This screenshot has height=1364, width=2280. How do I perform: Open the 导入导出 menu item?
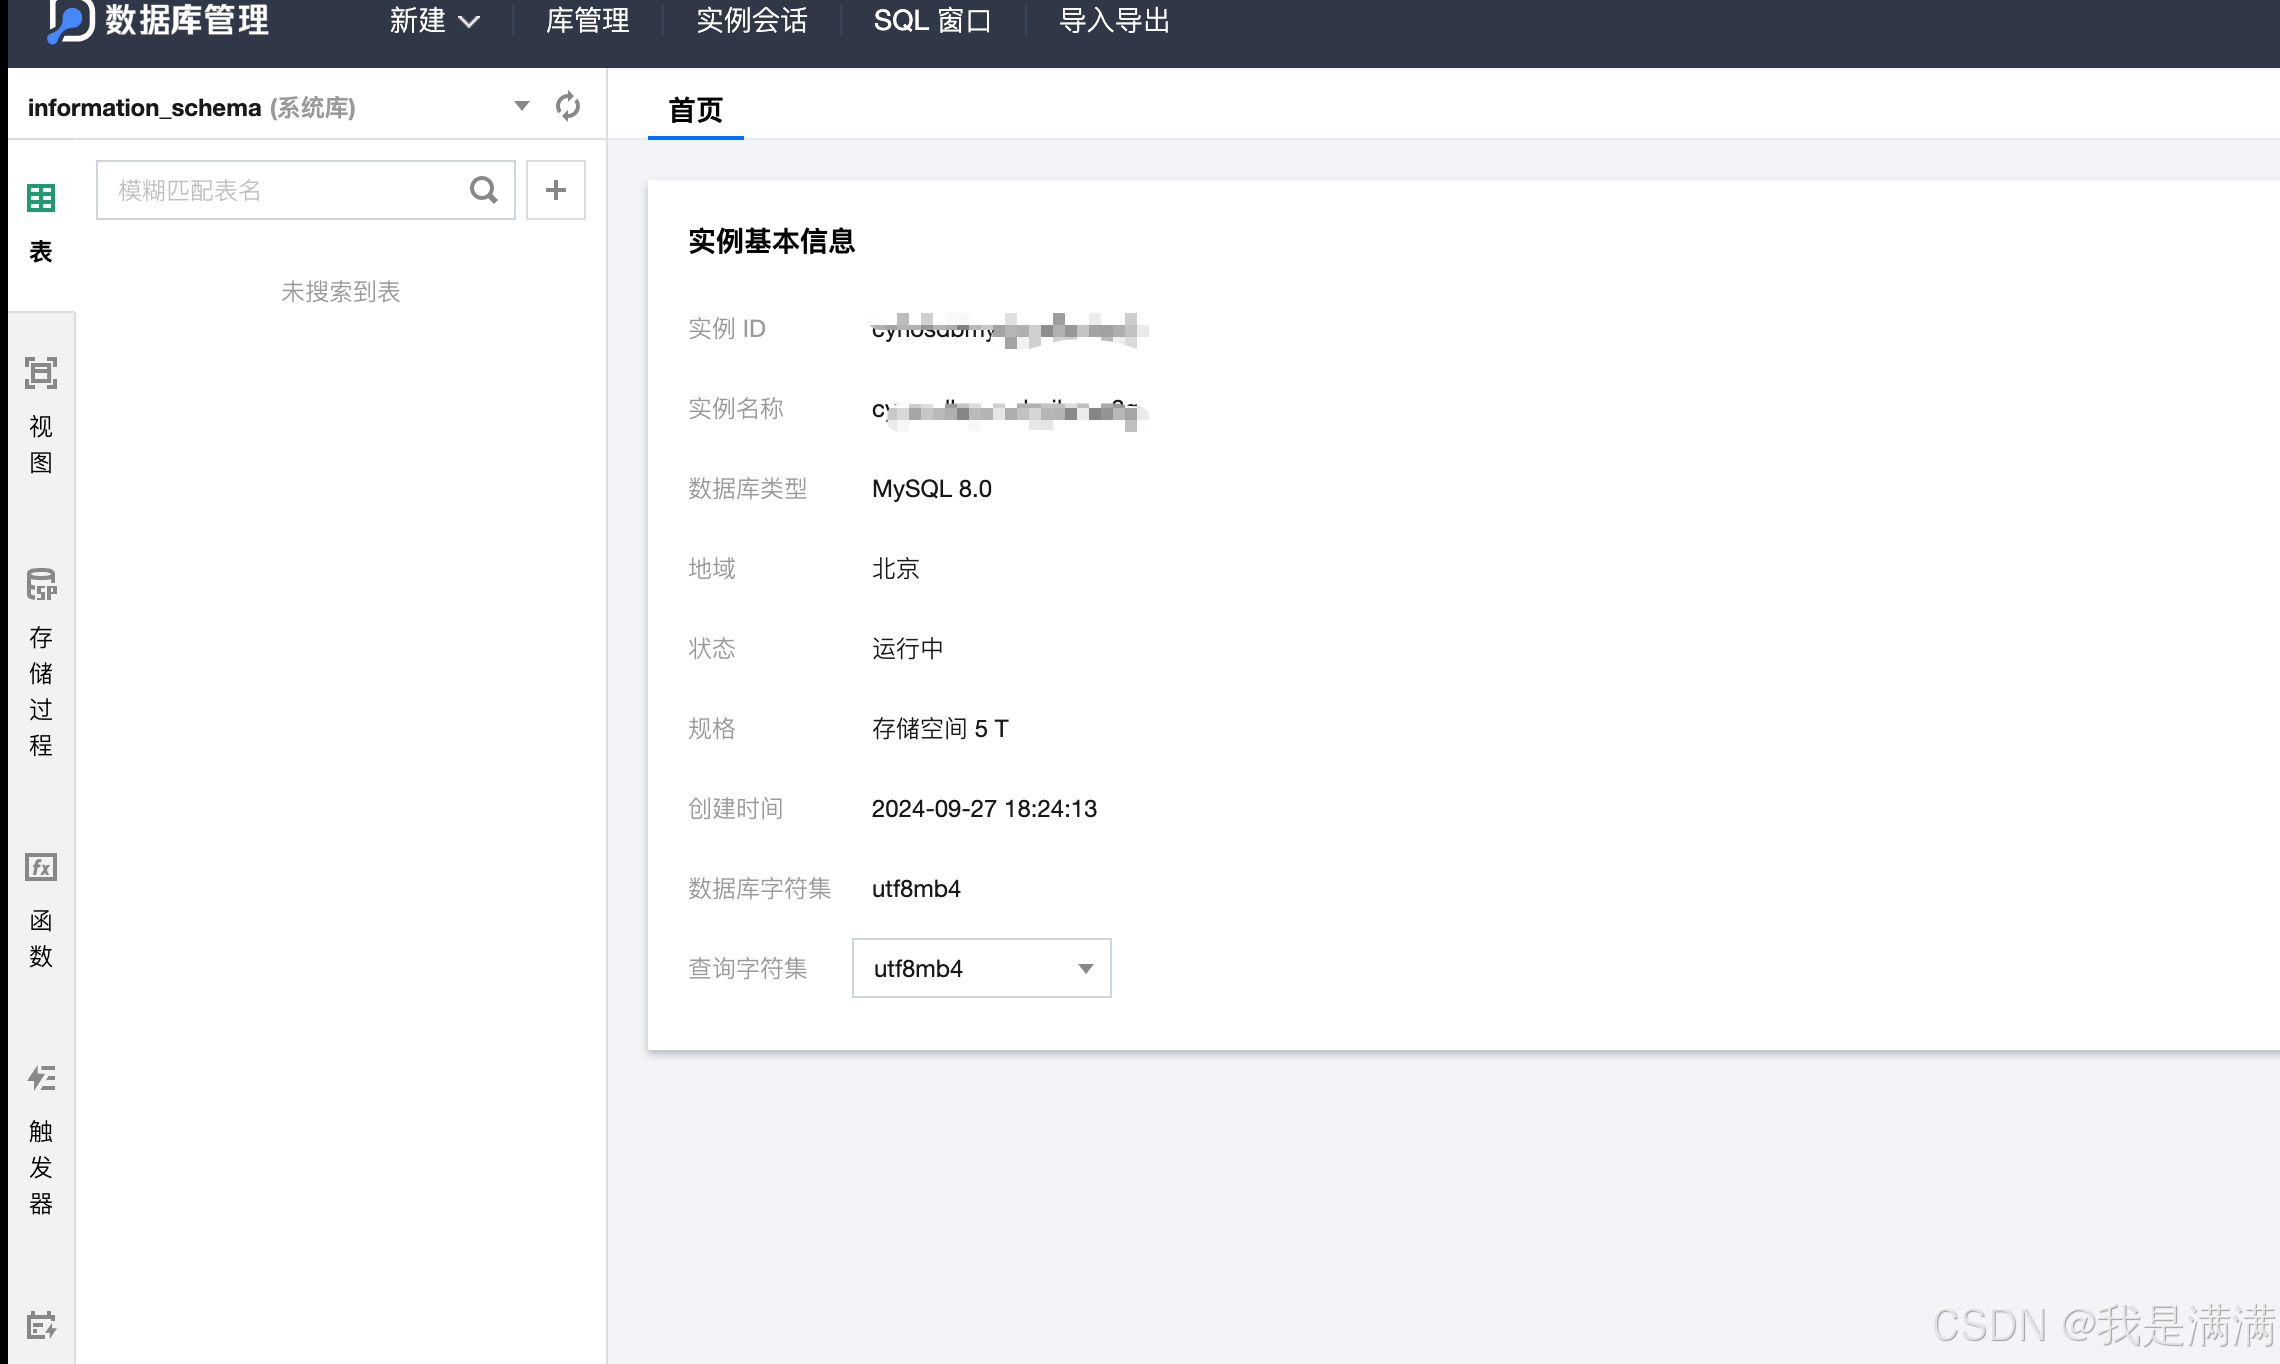click(1114, 20)
